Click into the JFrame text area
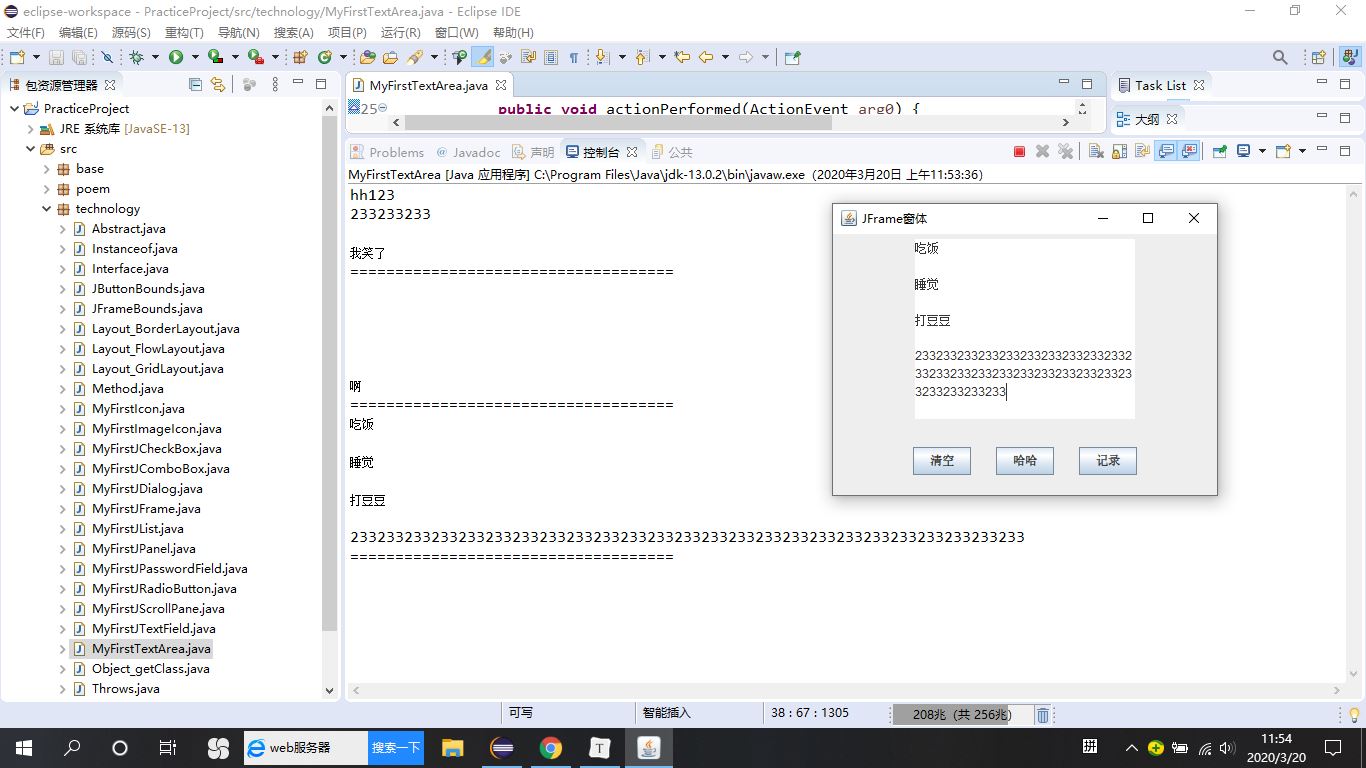The height and width of the screenshot is (768, 1366). (x=1025, y=328)
